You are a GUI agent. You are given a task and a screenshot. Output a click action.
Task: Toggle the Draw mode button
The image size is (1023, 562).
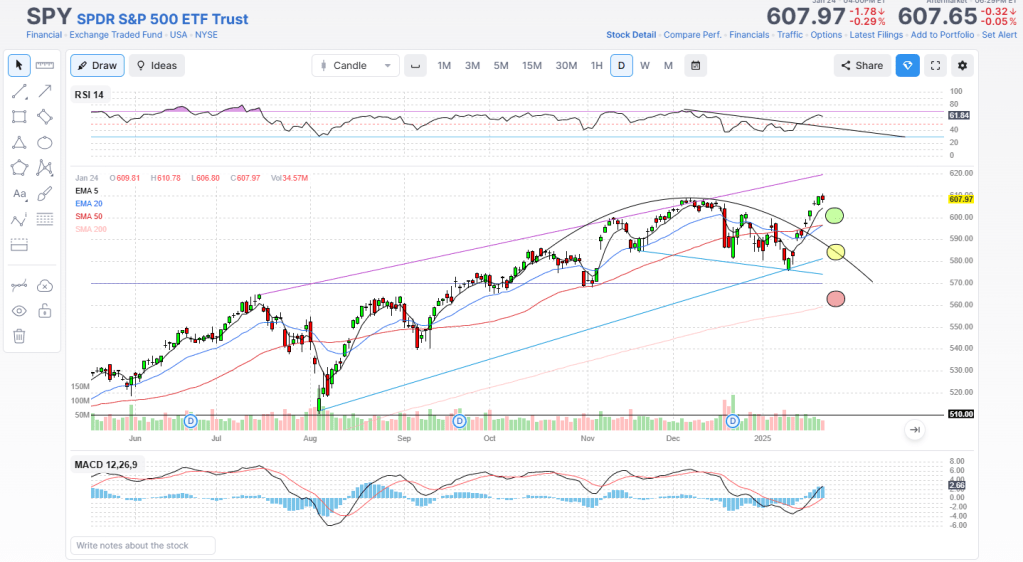(x=97, y=66)
